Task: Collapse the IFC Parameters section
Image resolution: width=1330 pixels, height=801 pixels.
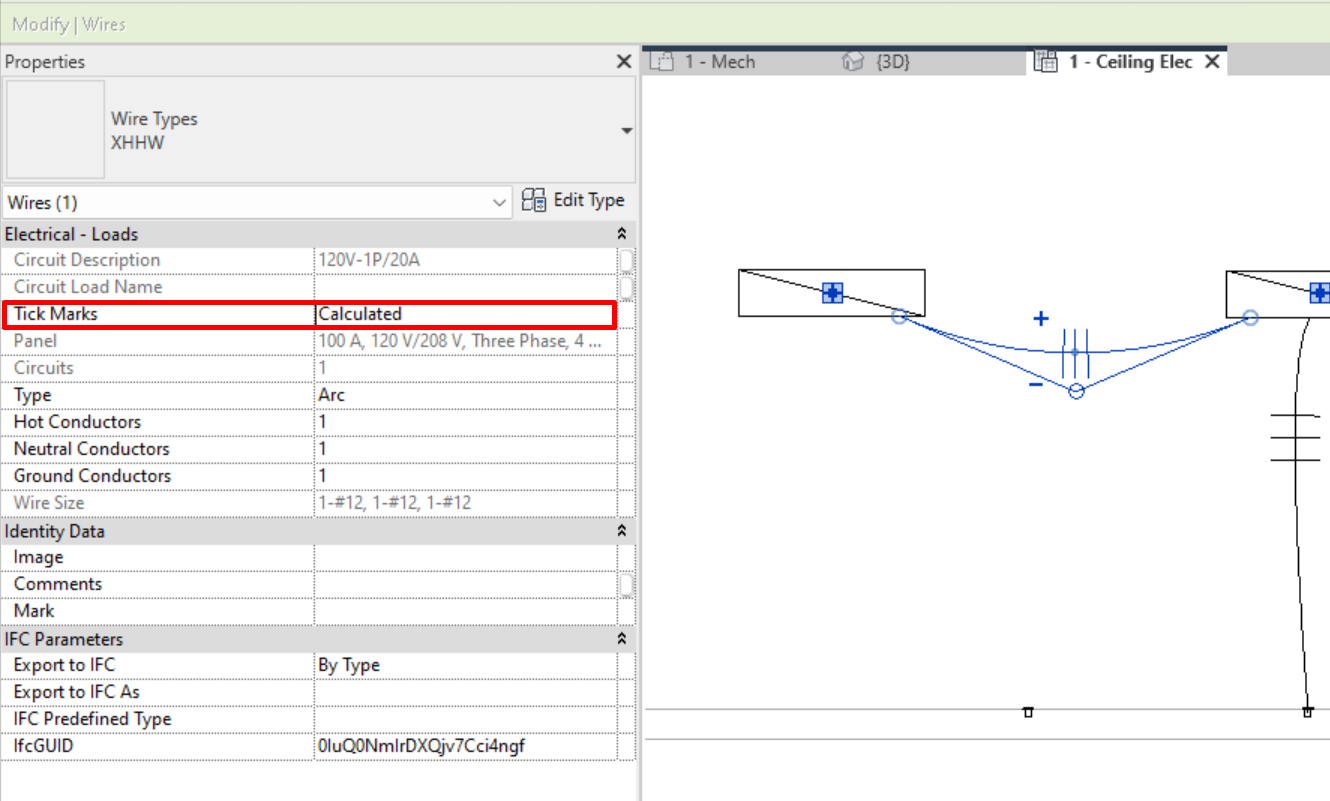Action: click(623, 639)
